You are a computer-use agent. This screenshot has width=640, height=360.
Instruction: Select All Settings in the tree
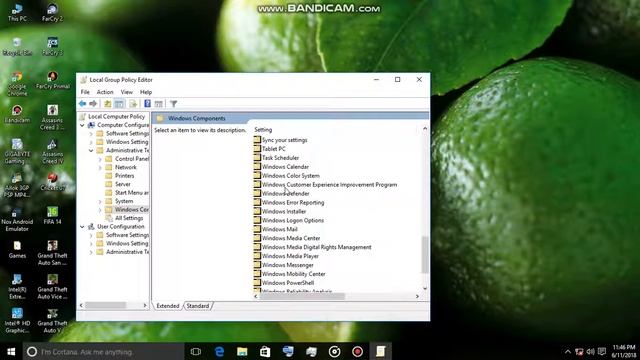pyautogui.click(x=129, y=218)
